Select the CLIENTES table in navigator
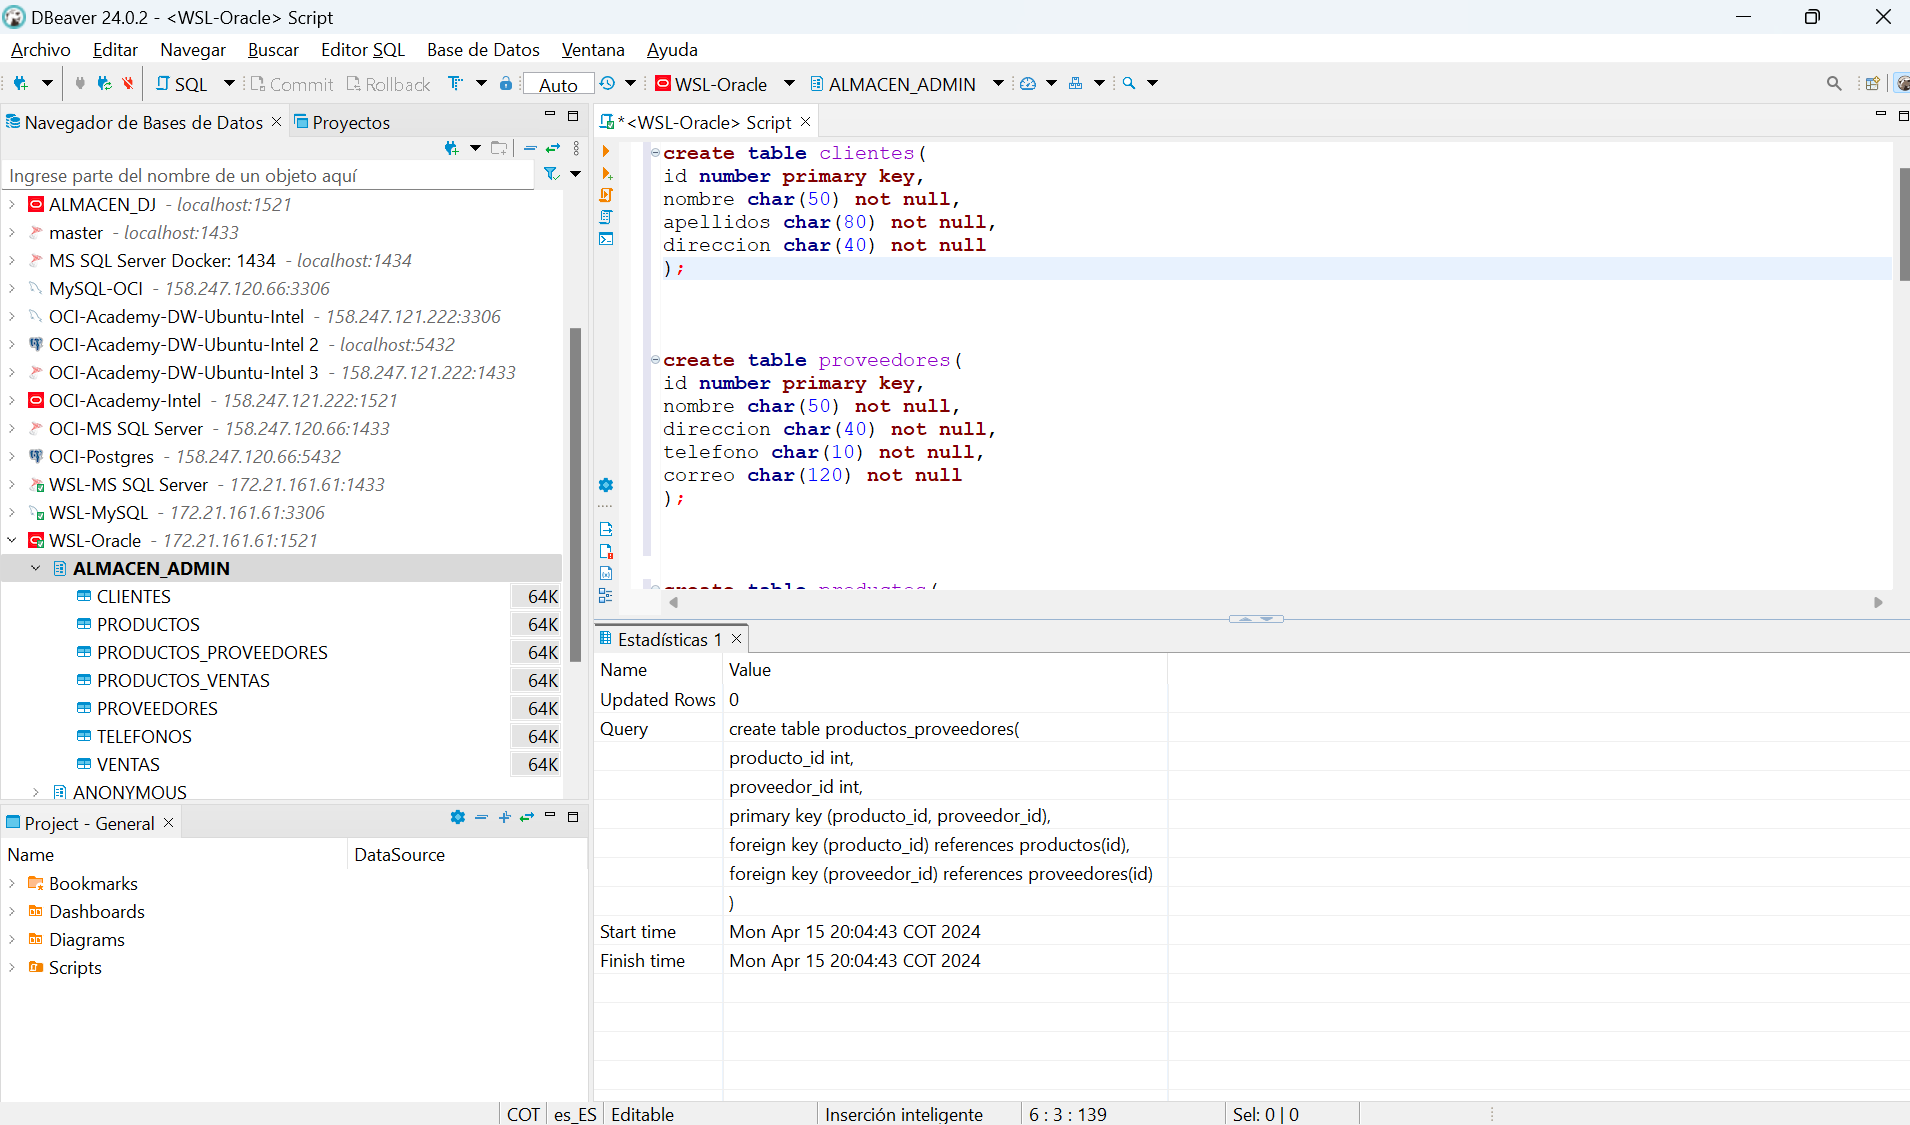Viewport: 1910px width, 1125px height. [134, 597]
